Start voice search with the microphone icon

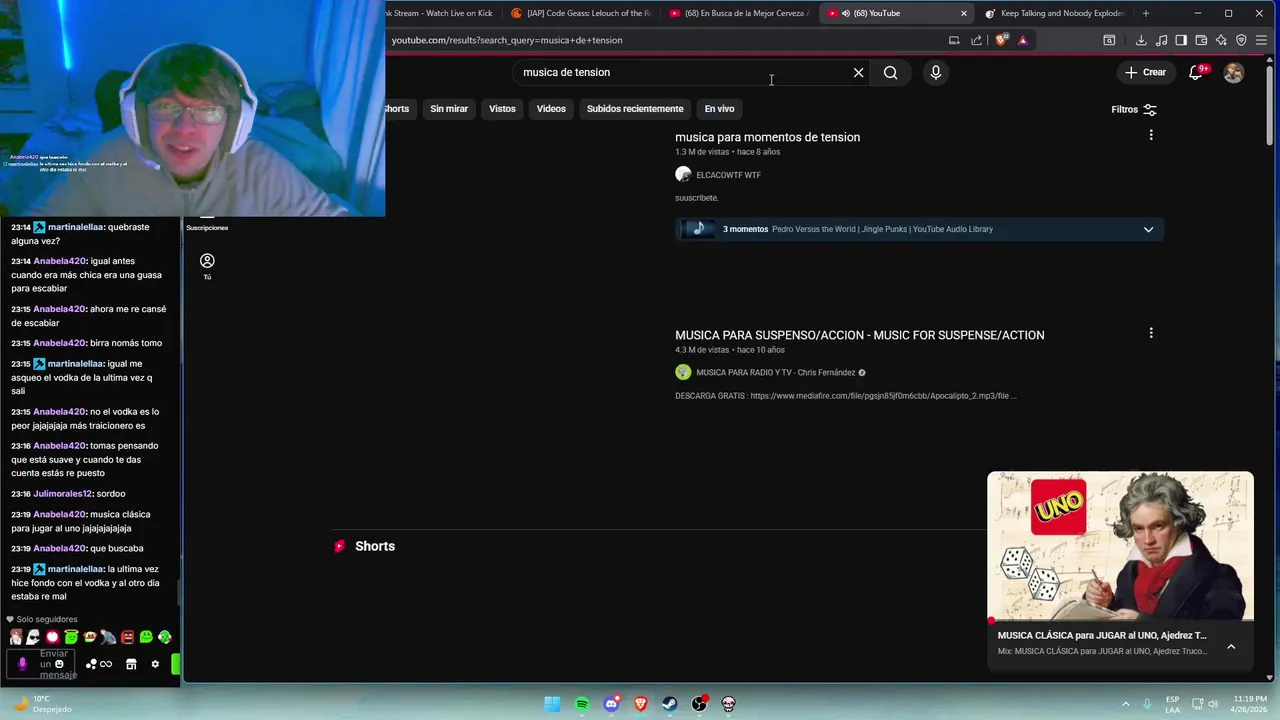[x=935, y=72]
